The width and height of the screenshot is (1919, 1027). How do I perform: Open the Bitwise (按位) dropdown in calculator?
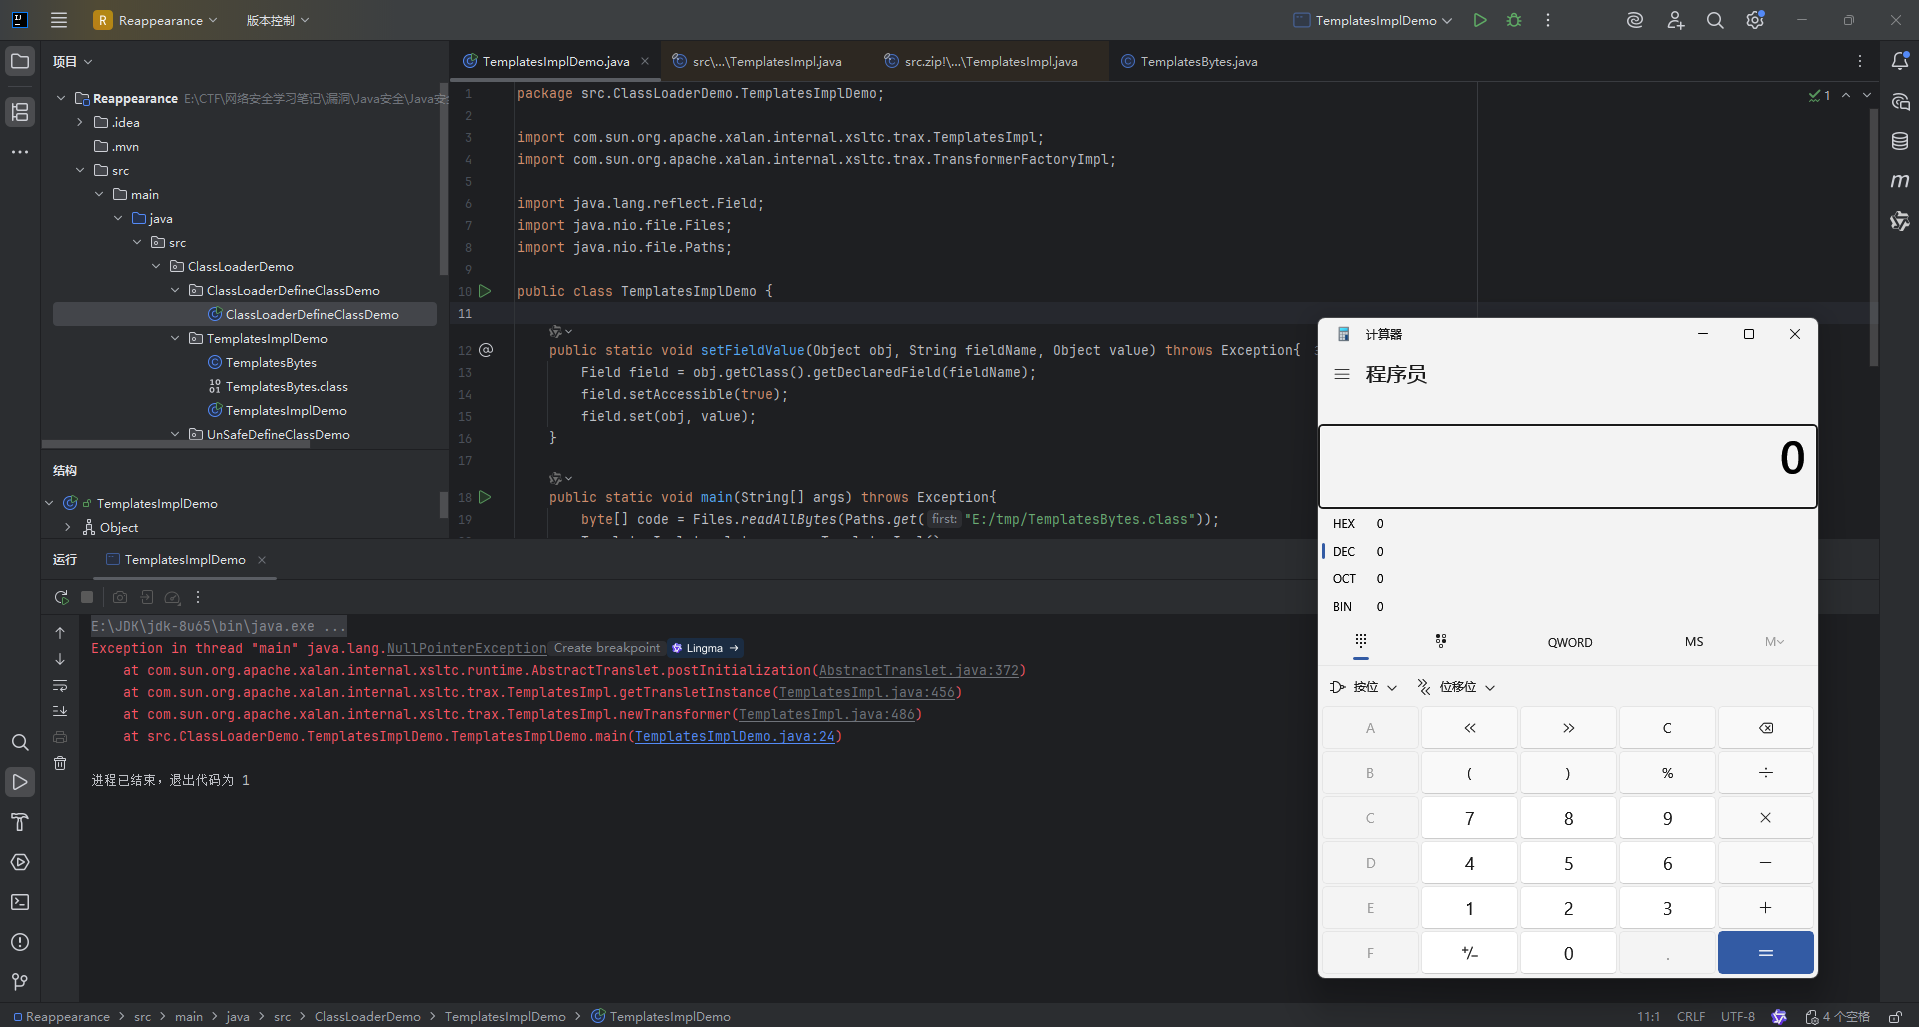click(x=1364, y=687)
